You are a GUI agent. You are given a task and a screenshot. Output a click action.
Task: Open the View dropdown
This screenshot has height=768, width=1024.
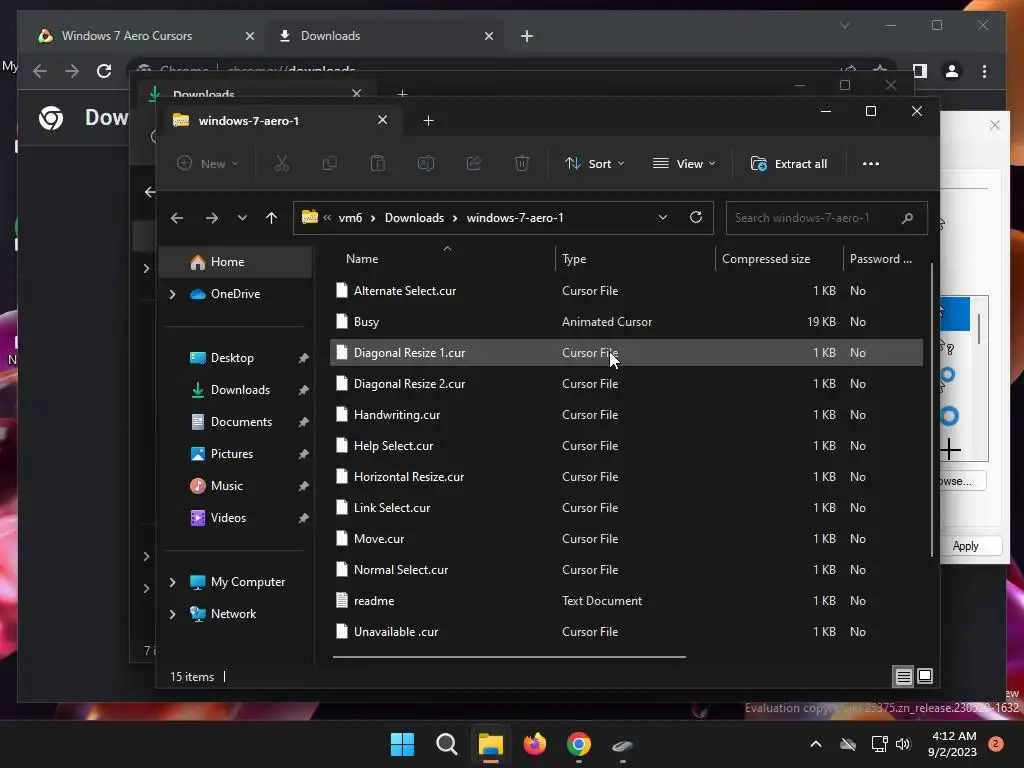(684, 164)
